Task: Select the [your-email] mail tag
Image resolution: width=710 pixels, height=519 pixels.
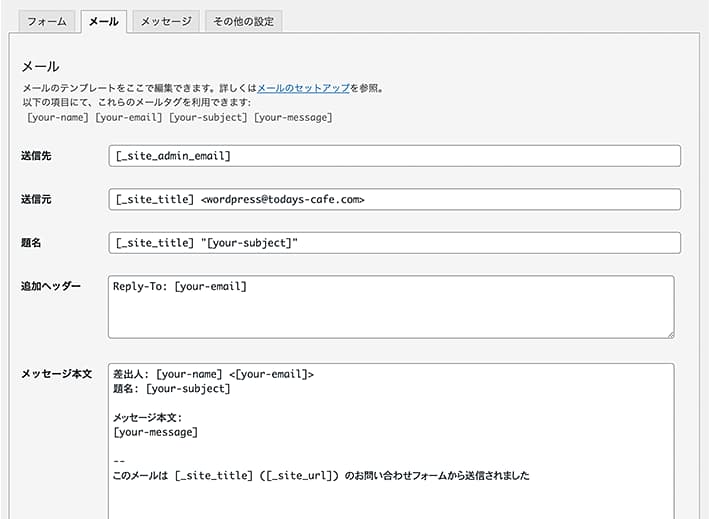Action: (129, 117)
